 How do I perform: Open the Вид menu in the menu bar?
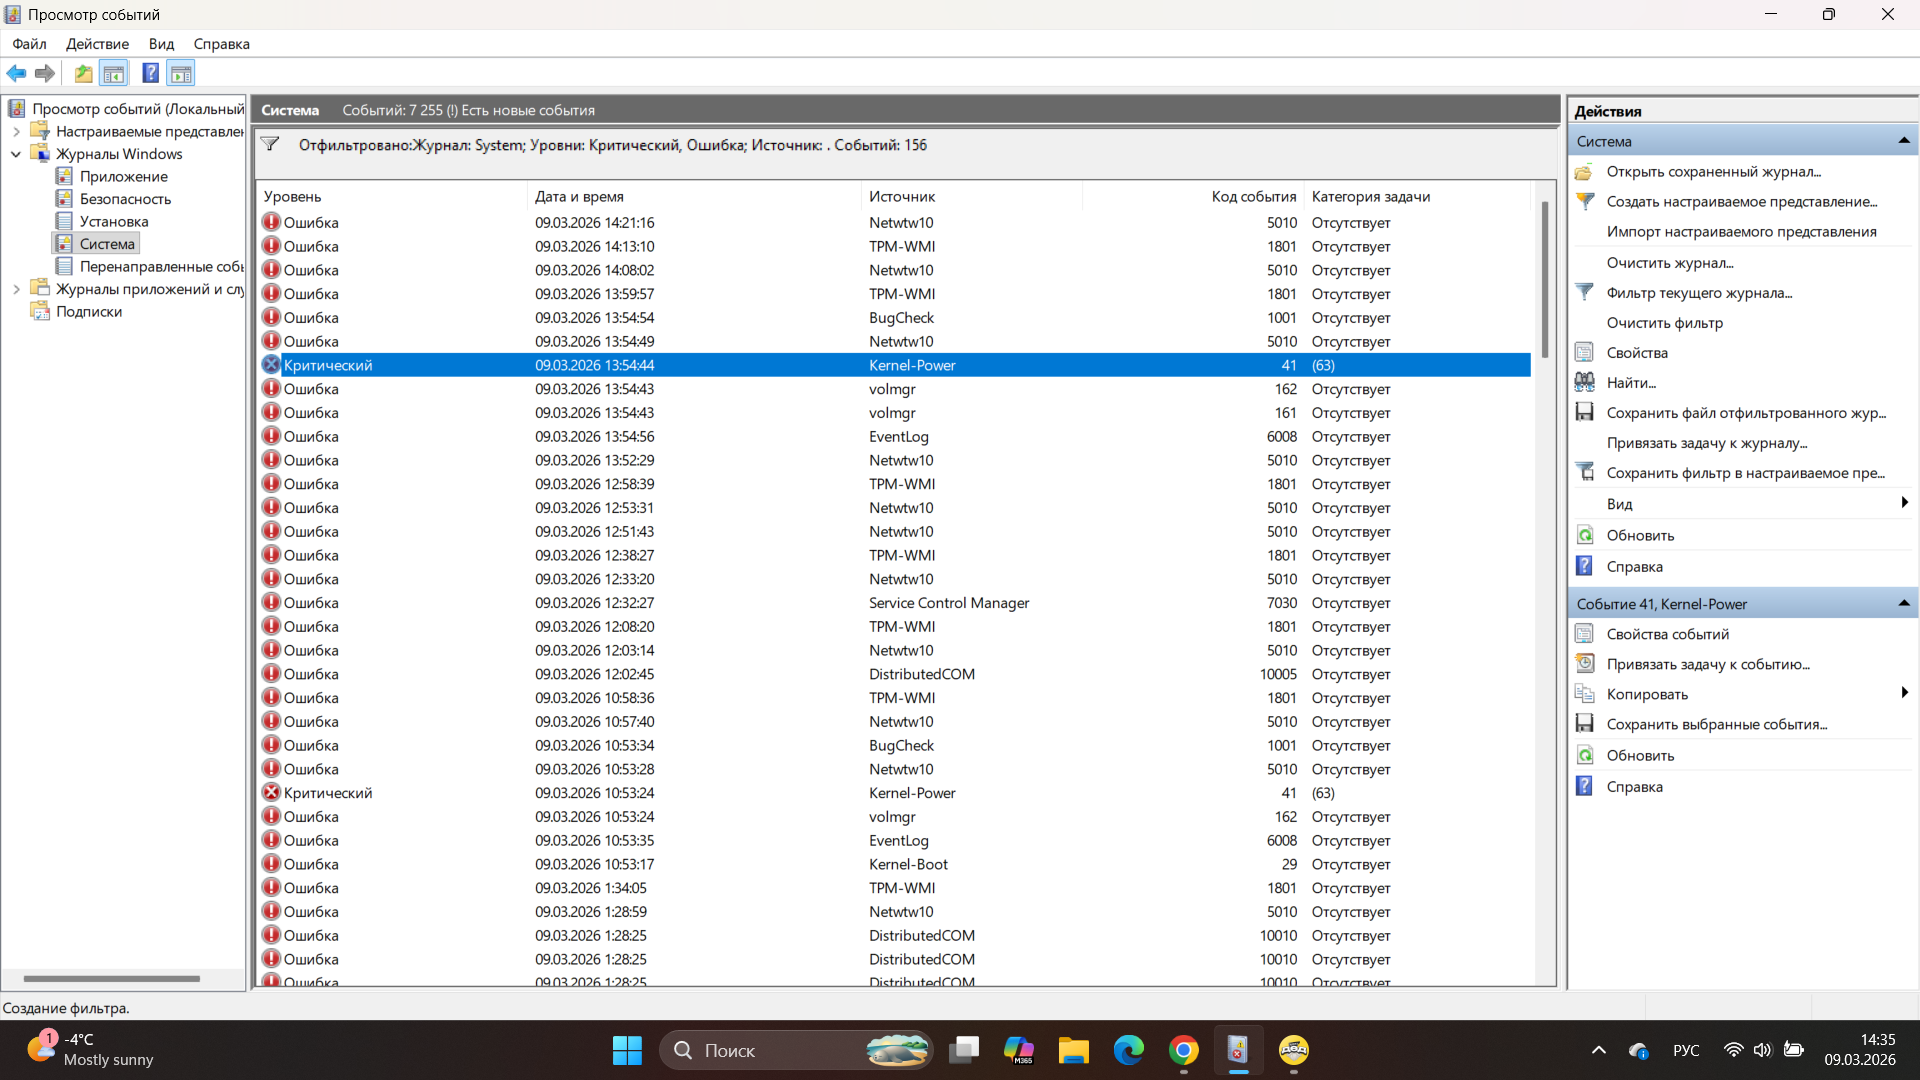coord(161,44)
